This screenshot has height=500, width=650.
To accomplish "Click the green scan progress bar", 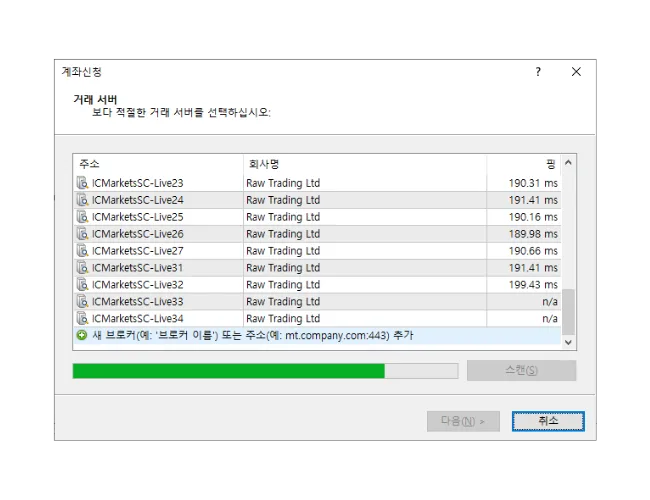I will point(265,371).
